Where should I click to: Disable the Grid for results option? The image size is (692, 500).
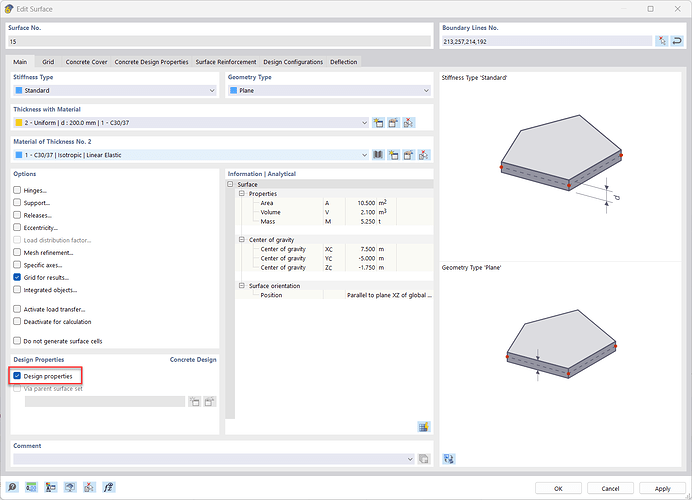(17, 277)
